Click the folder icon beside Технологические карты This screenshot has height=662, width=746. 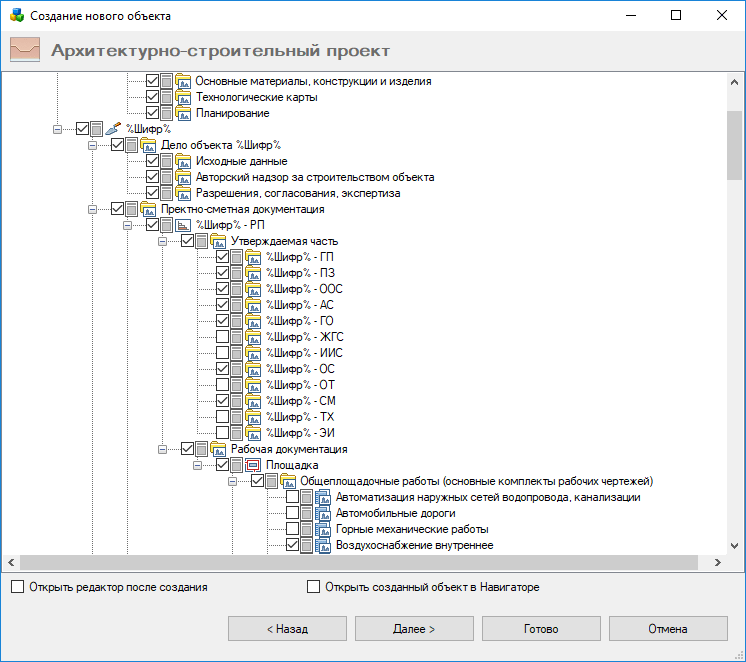[x=183, y=97]
